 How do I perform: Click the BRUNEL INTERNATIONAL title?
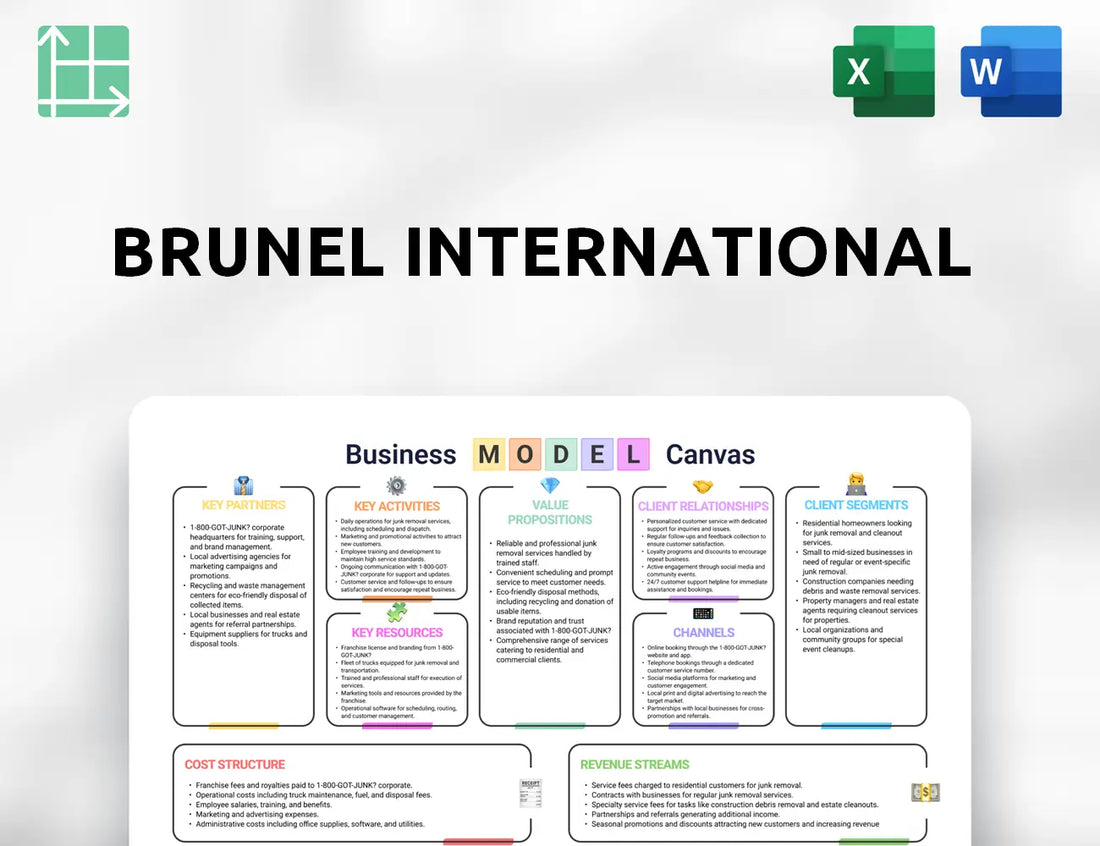[542, 253]
